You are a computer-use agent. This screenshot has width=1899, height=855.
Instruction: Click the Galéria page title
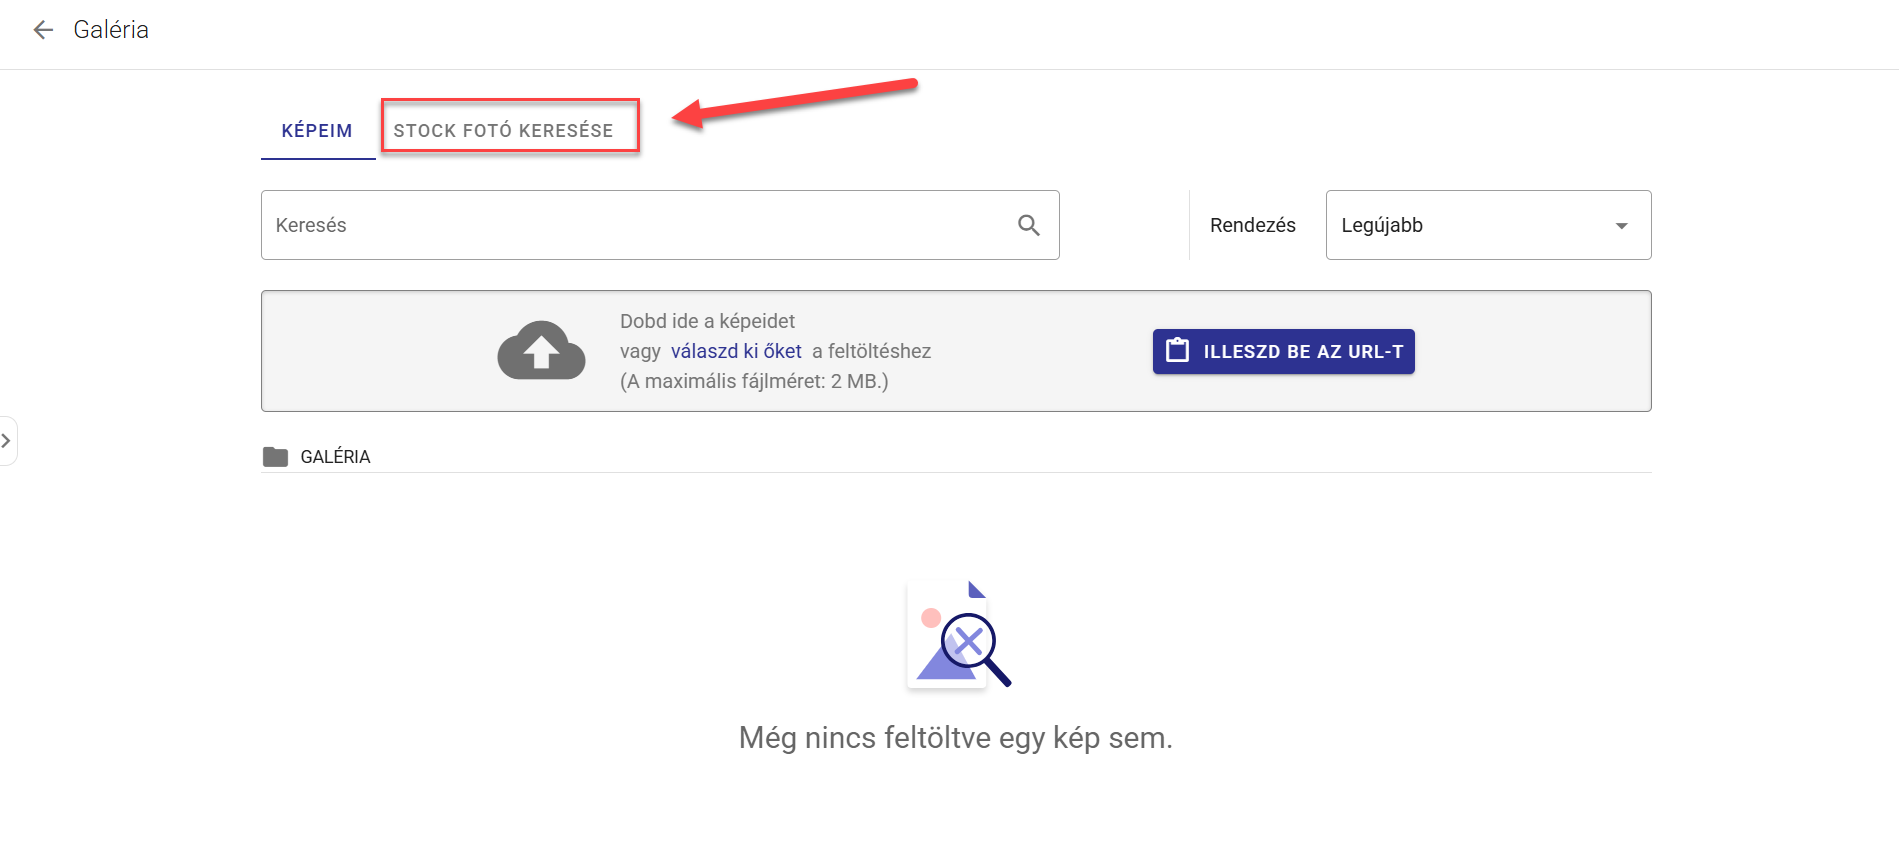[111, 30]
